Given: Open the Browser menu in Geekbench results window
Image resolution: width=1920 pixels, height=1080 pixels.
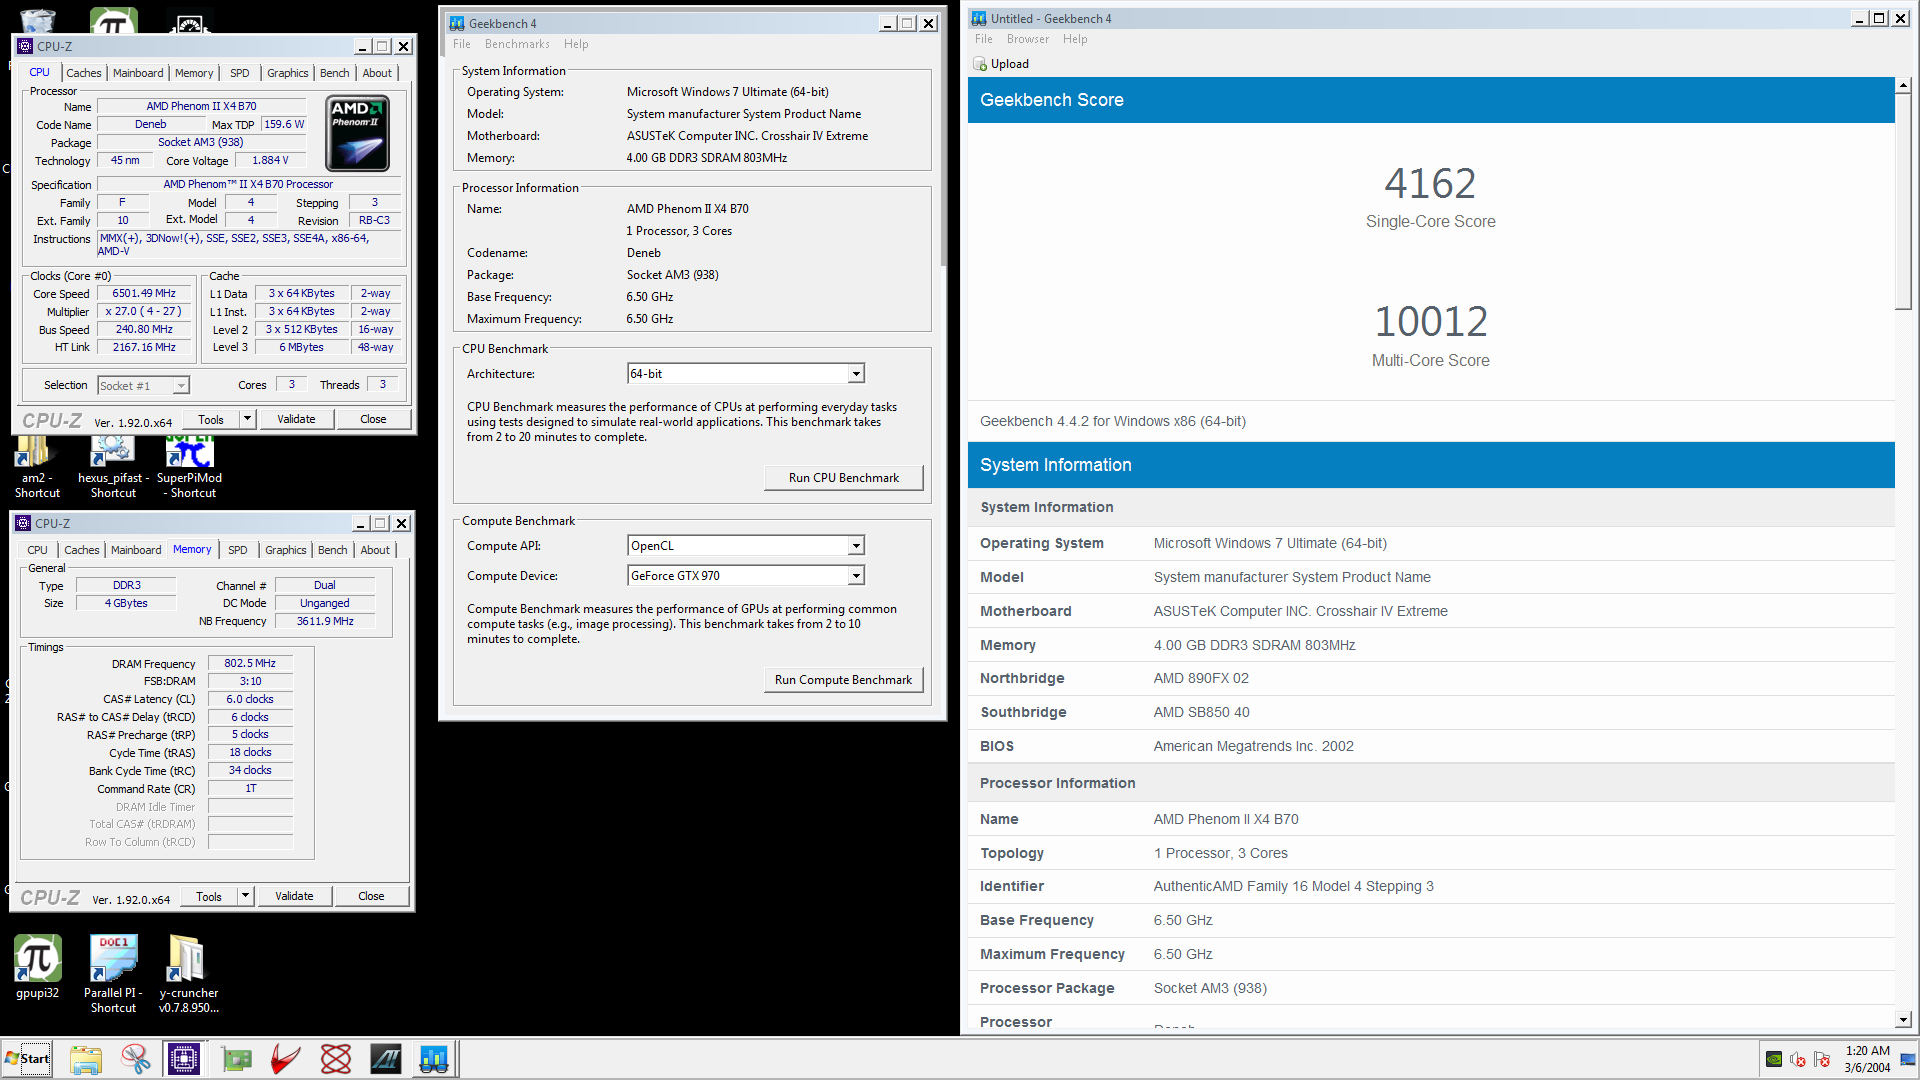Looking at the screenshot, I should pos(1028,39).
